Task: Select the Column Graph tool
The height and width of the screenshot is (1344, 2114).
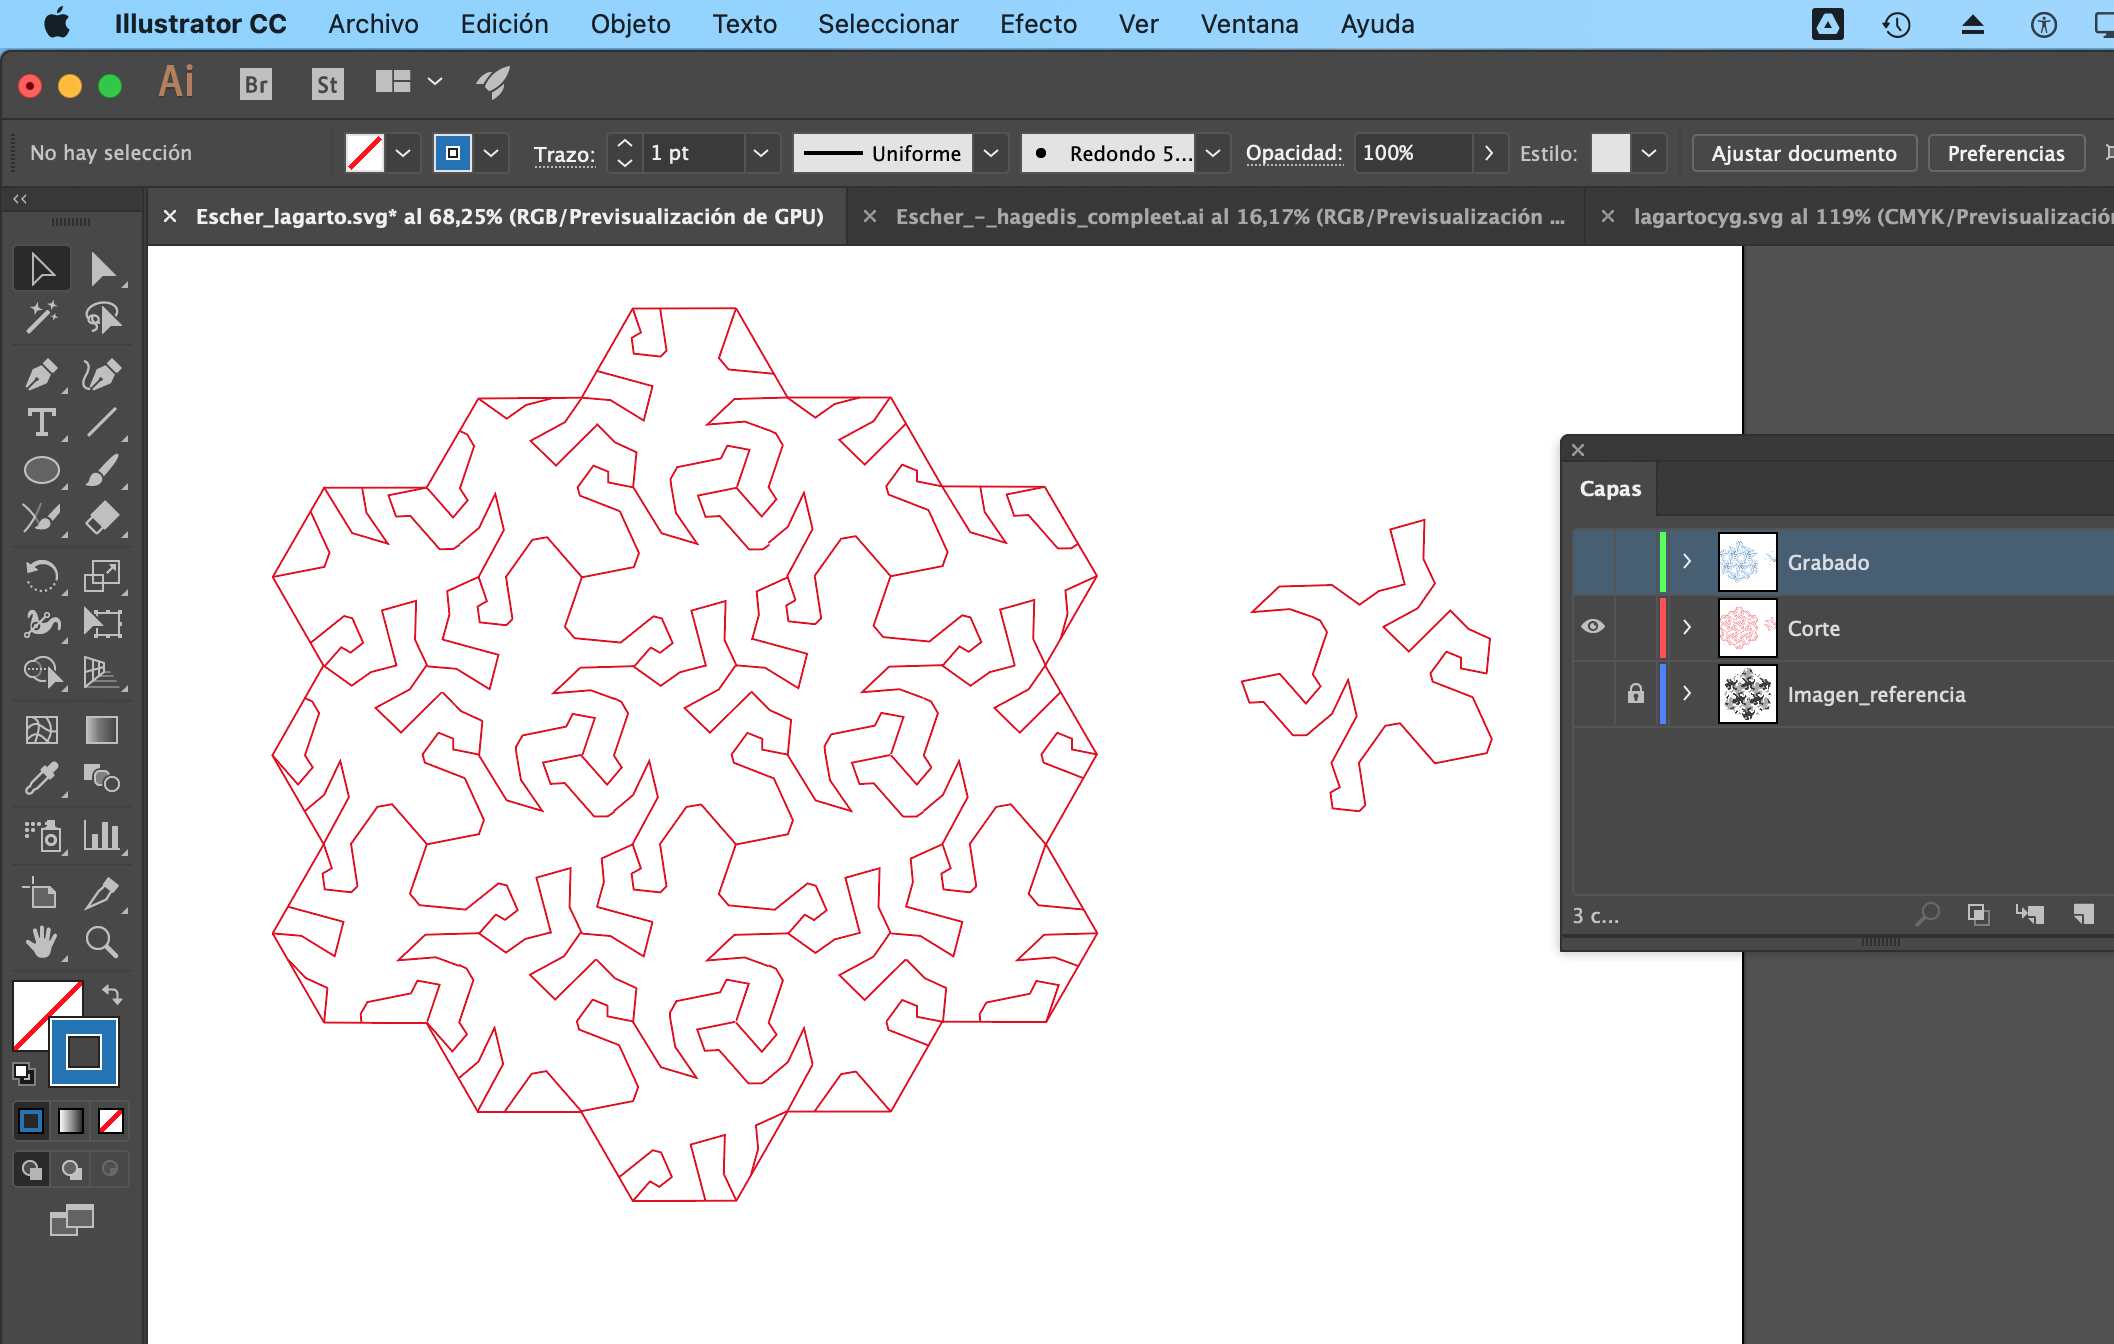Action: tap(102, 835)
